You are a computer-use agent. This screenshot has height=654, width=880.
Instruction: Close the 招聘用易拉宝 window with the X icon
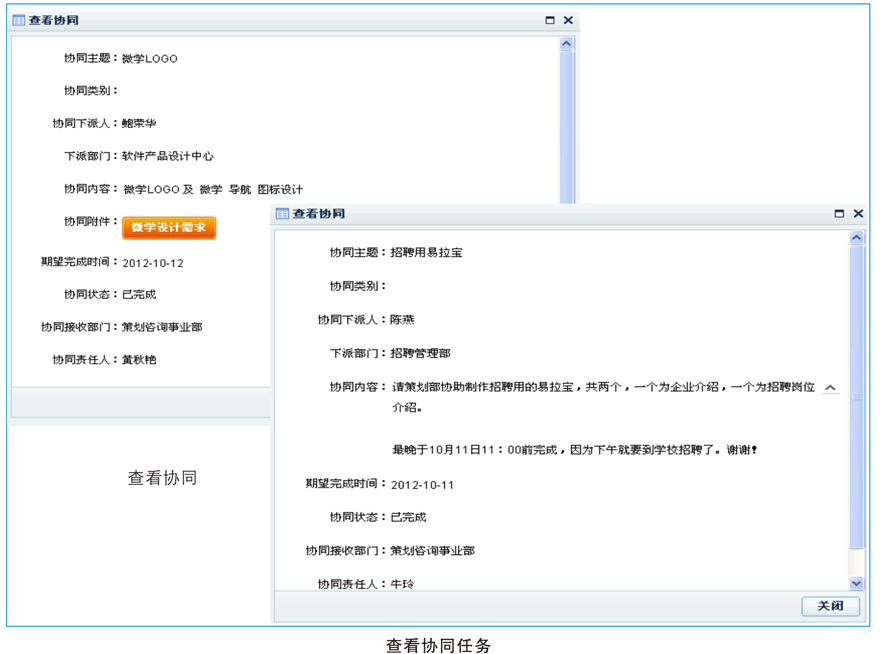(858, 214)
